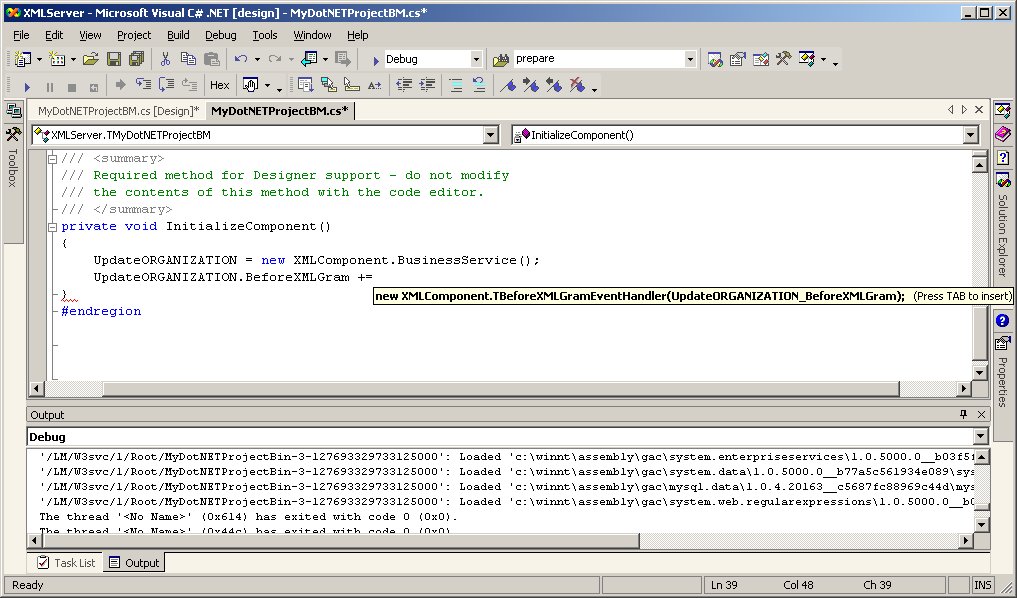Switch to MyDotNETProjectBM.cs [Design] tab

click(118, 111)
